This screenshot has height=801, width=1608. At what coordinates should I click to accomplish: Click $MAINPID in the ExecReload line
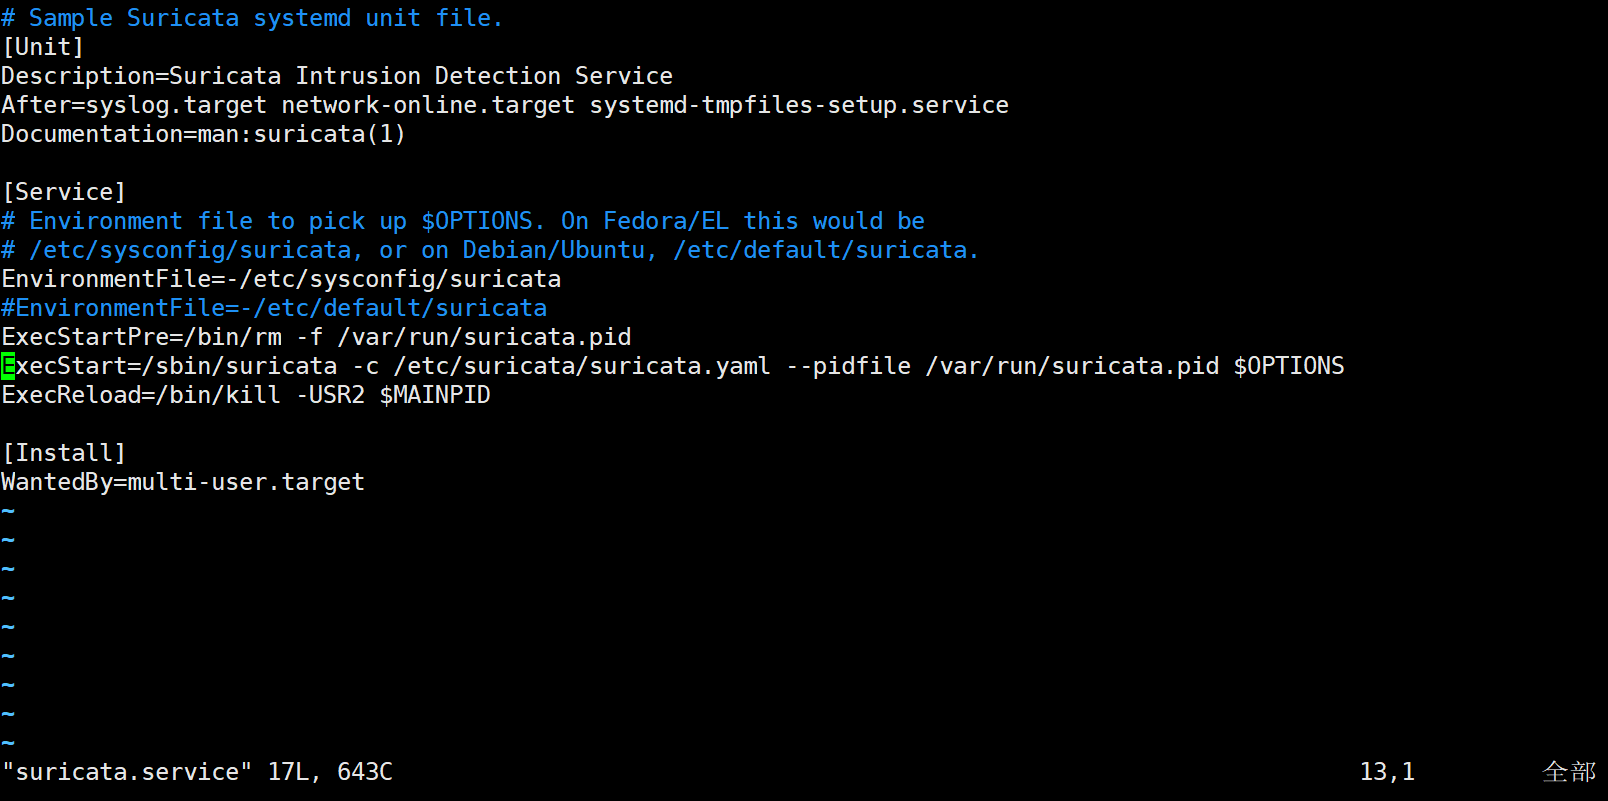[434, 395]
